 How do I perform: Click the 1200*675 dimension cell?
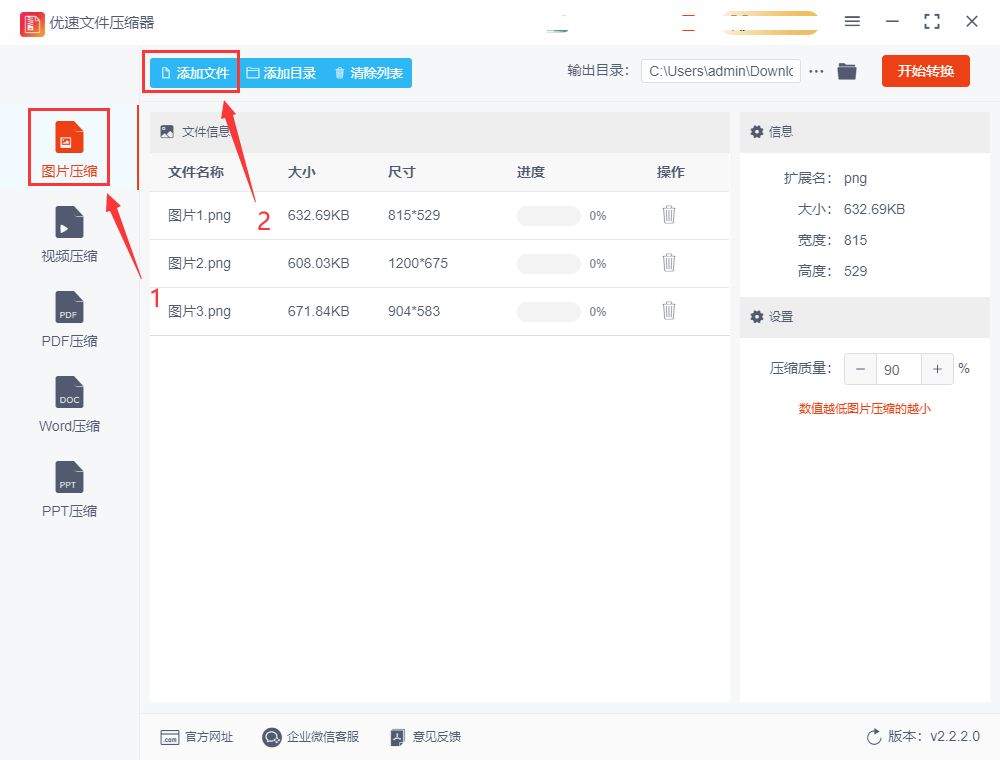[418, 263]
